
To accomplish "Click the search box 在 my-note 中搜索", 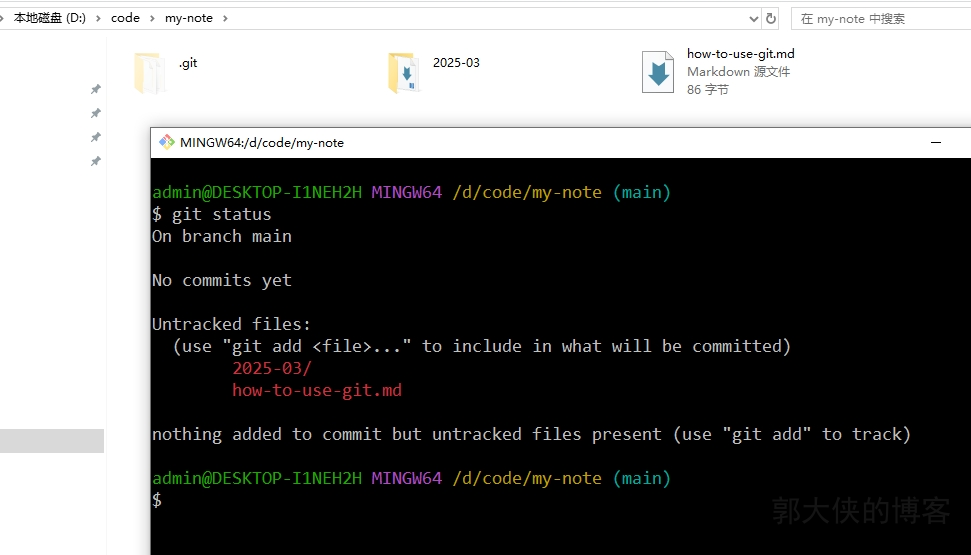I will (x=881, y=19).
